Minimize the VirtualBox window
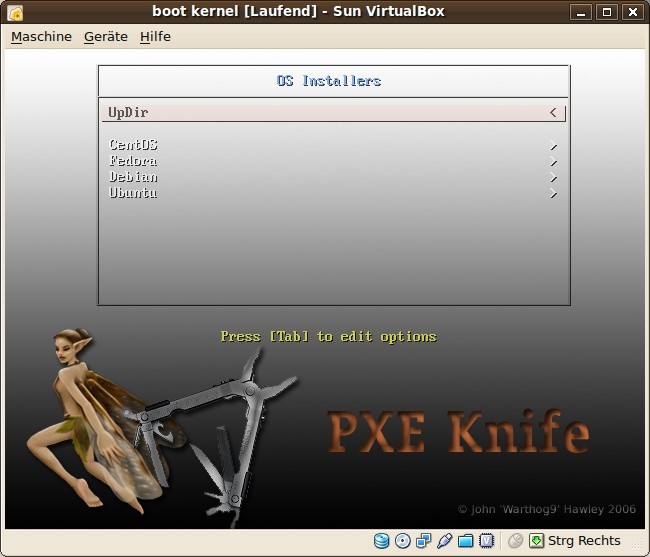This screenshot has width=650, height=557. tap(581, 12)
